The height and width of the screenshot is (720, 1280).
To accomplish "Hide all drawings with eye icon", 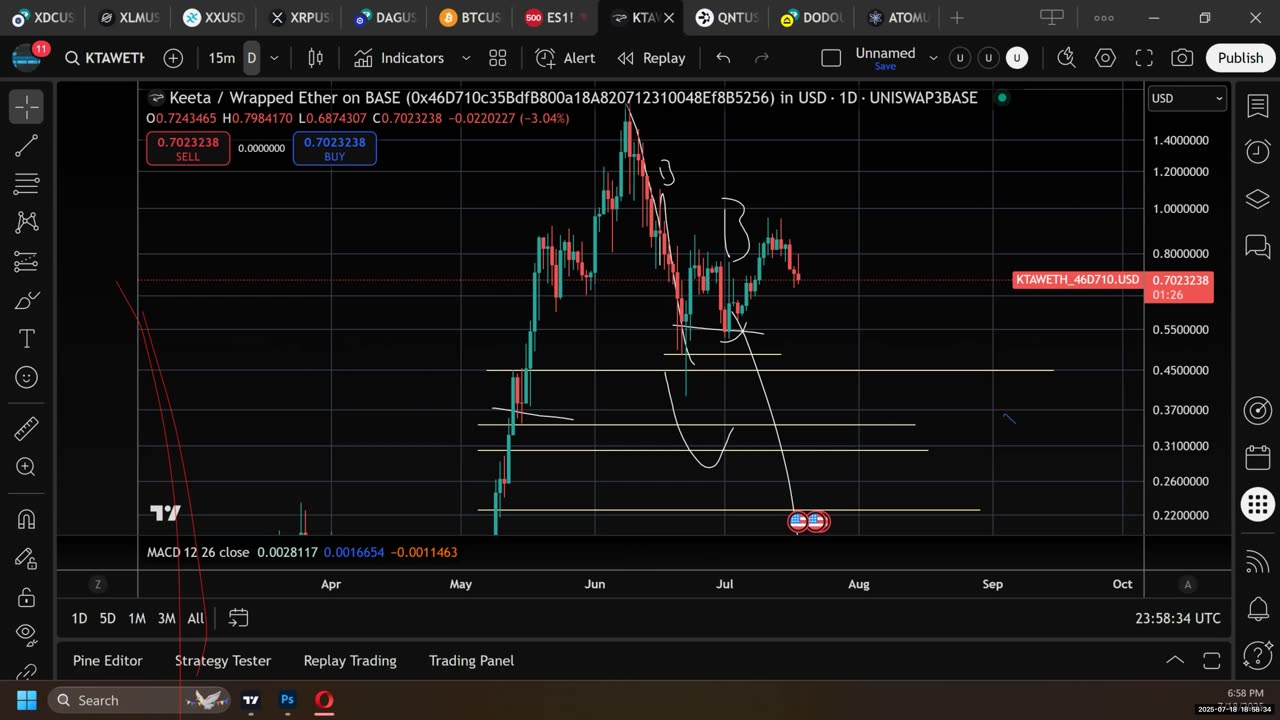I will [x=26, y=635].
